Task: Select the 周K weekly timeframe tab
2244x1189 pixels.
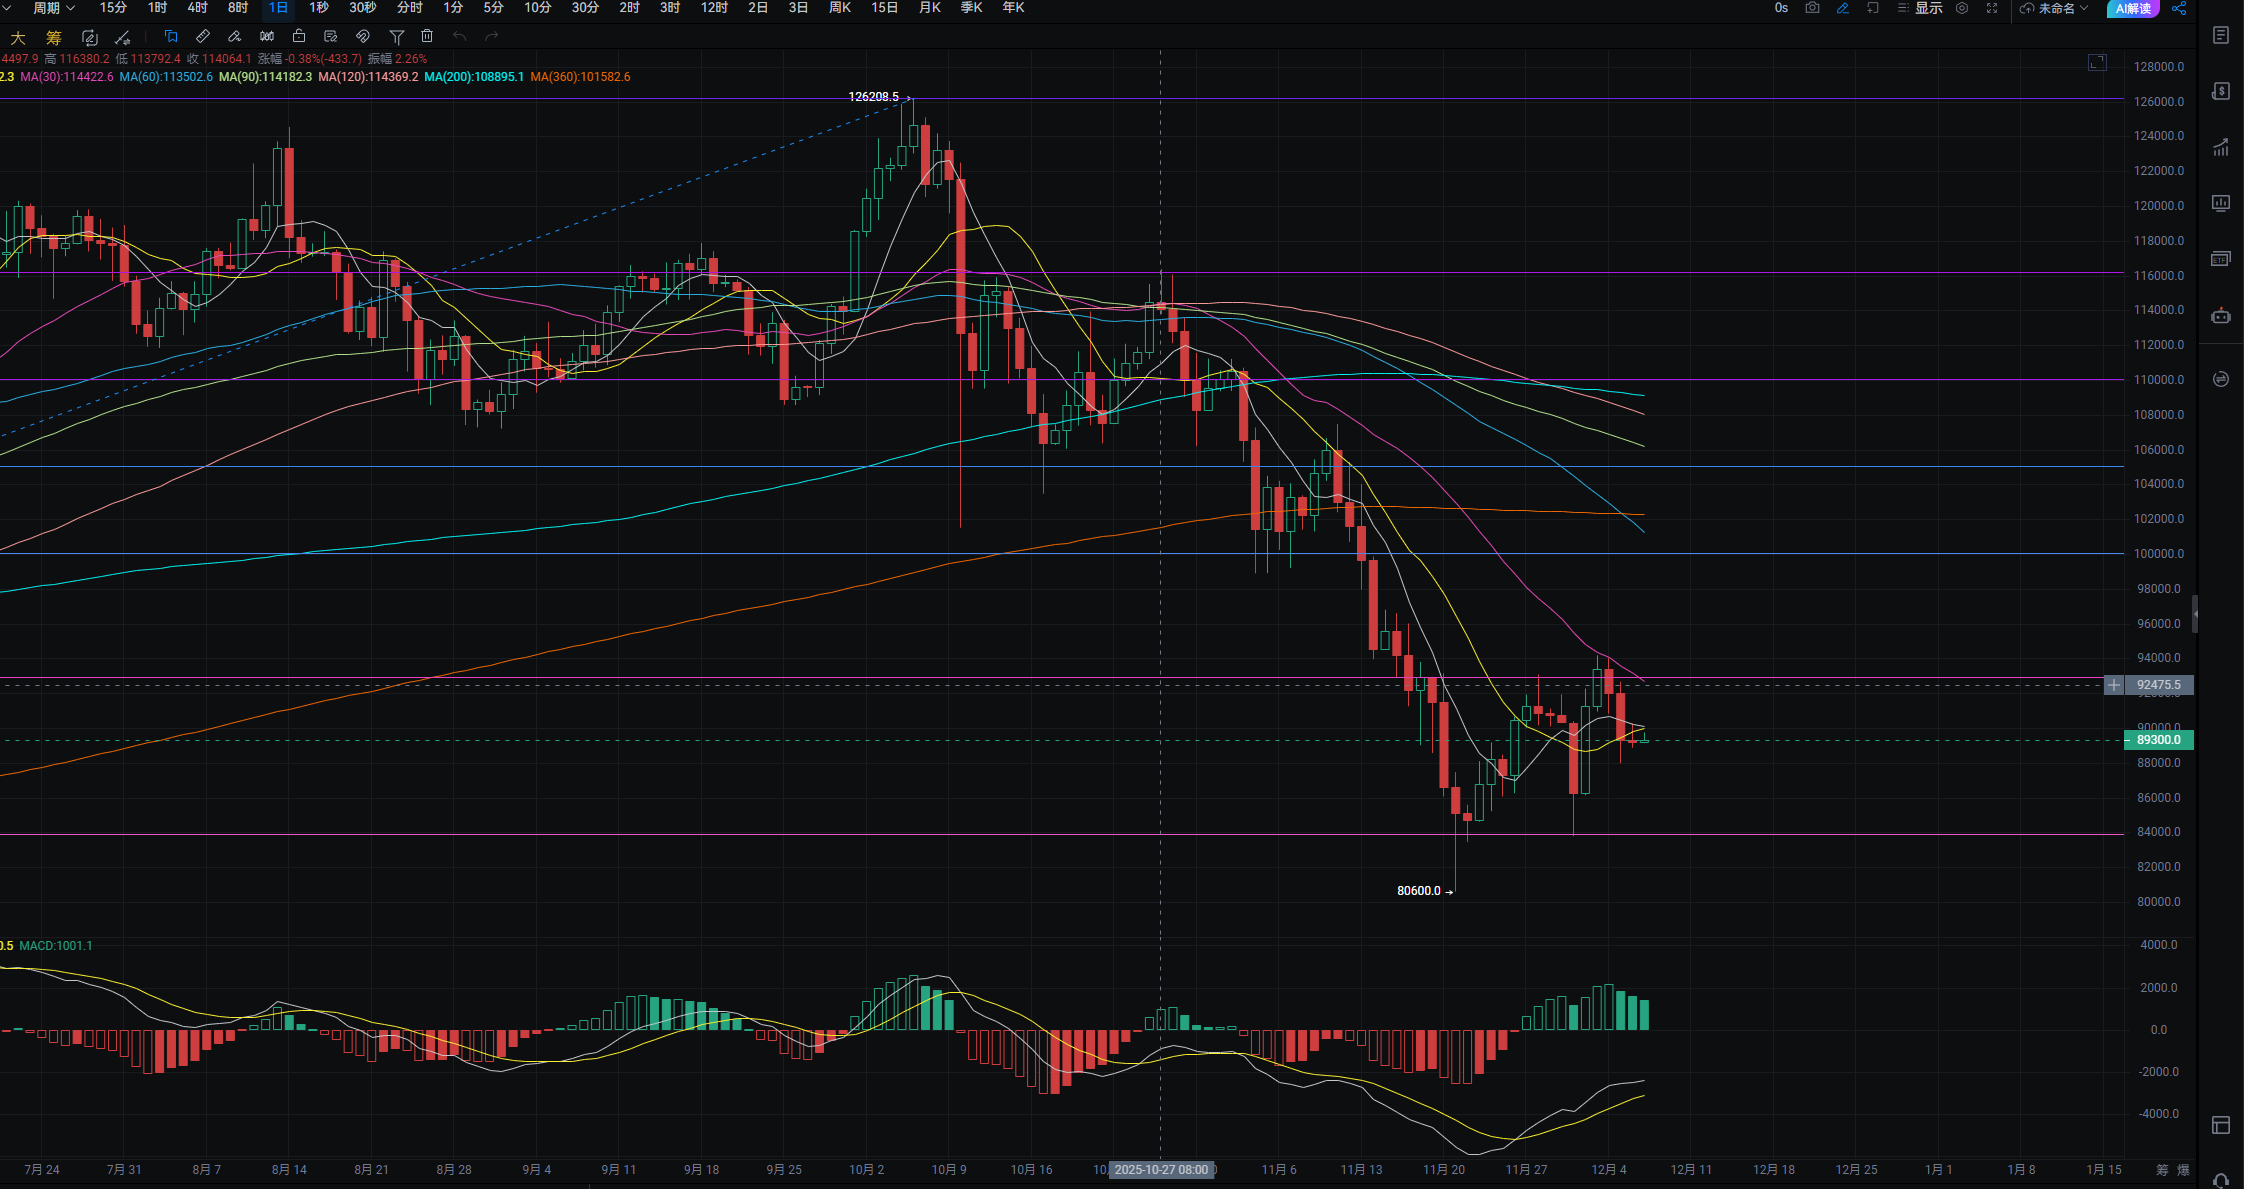Action: point(839,8)
